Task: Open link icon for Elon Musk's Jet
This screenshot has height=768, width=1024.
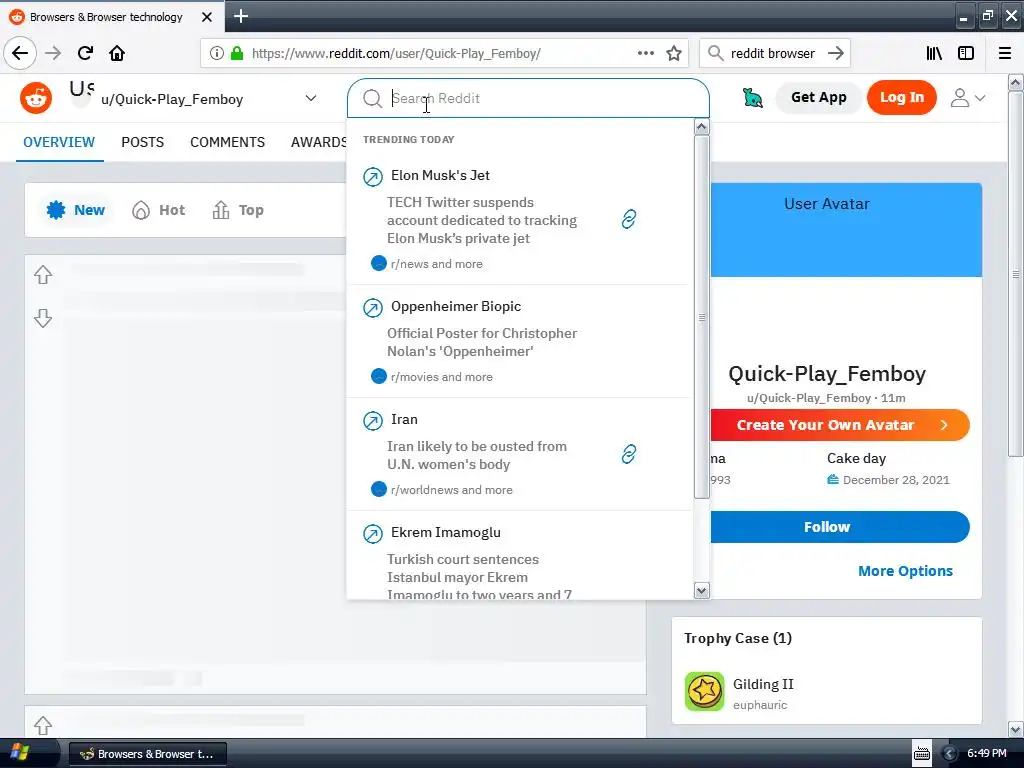Action: [629, 219]
